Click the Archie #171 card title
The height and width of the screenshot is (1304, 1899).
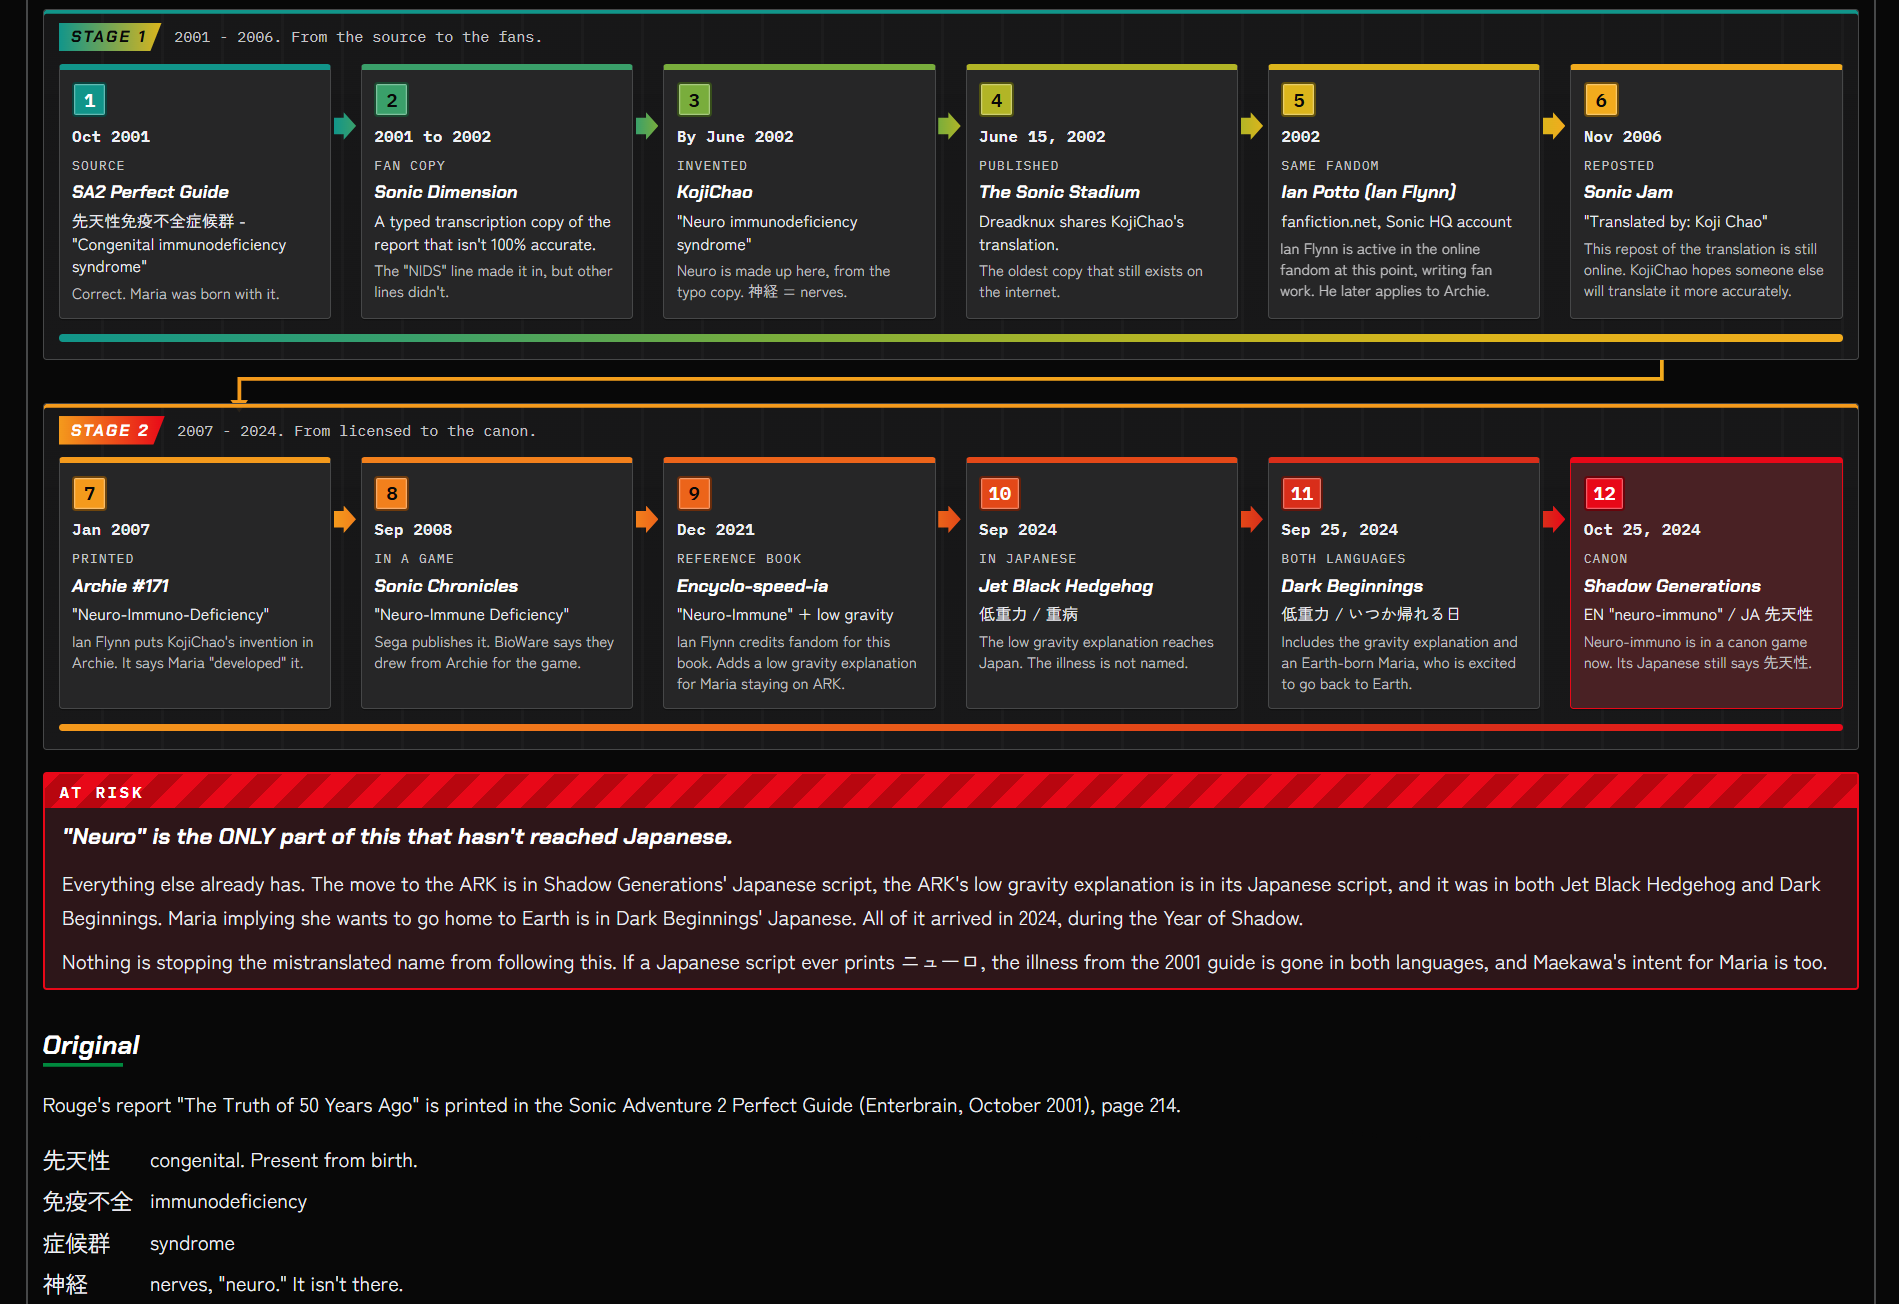click(x=120, y=586)
